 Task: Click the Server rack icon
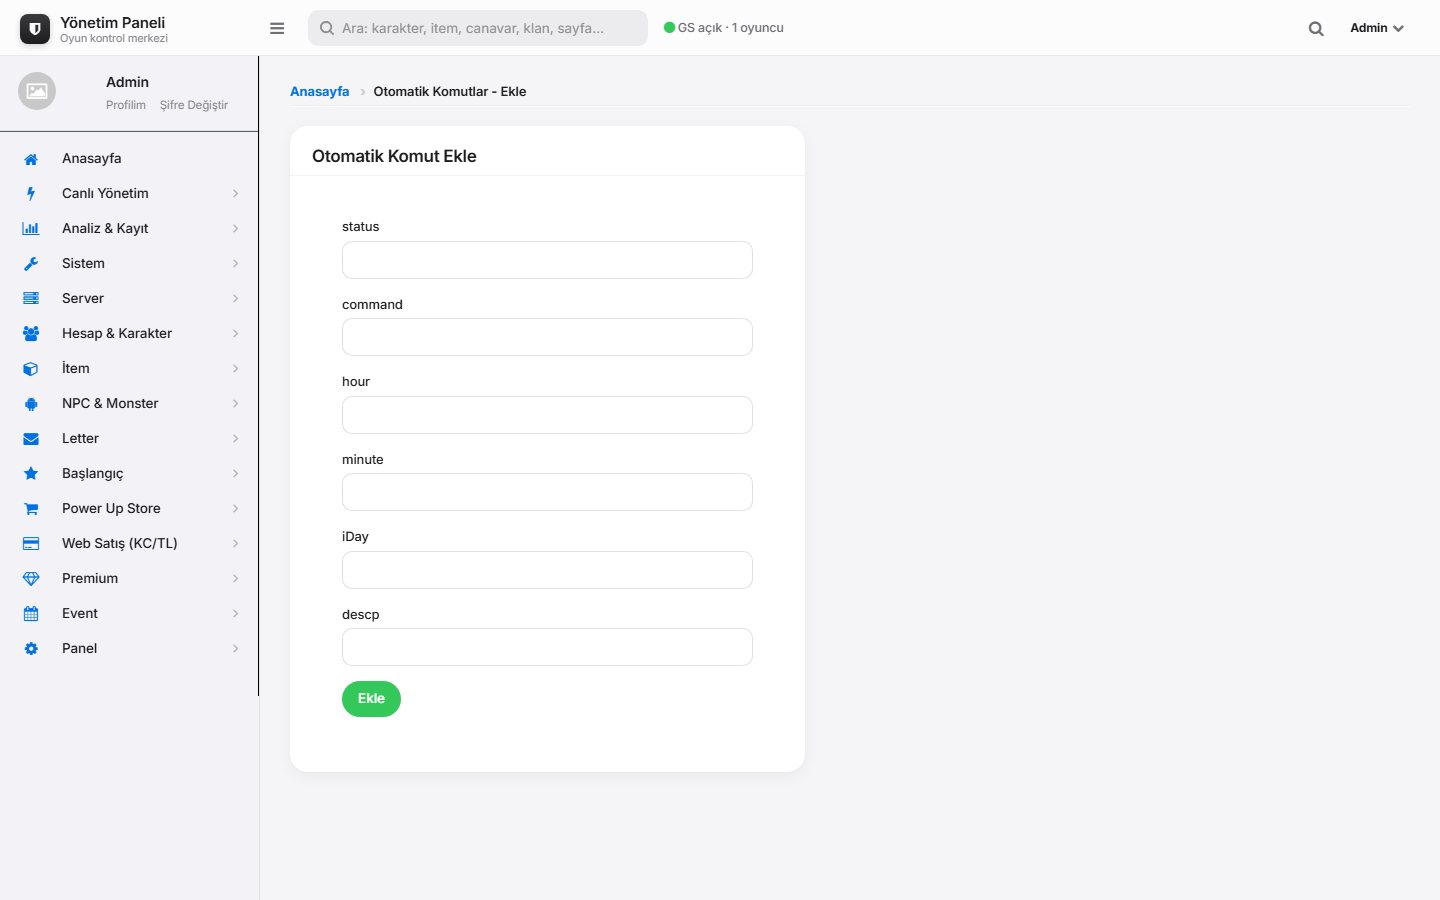coord(31,299)
